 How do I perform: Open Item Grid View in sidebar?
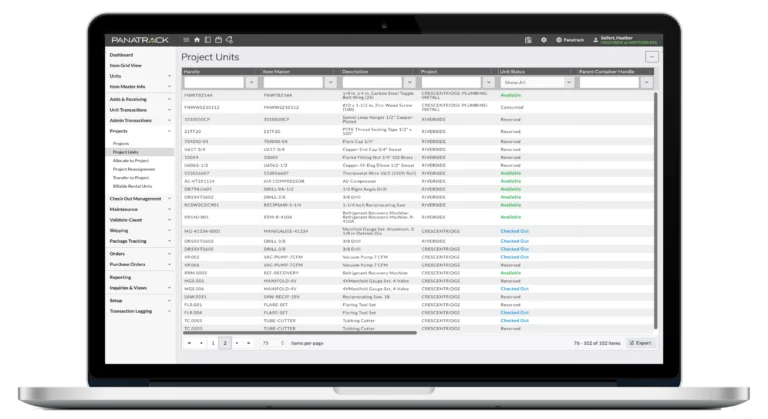click(x=126, y=65)
